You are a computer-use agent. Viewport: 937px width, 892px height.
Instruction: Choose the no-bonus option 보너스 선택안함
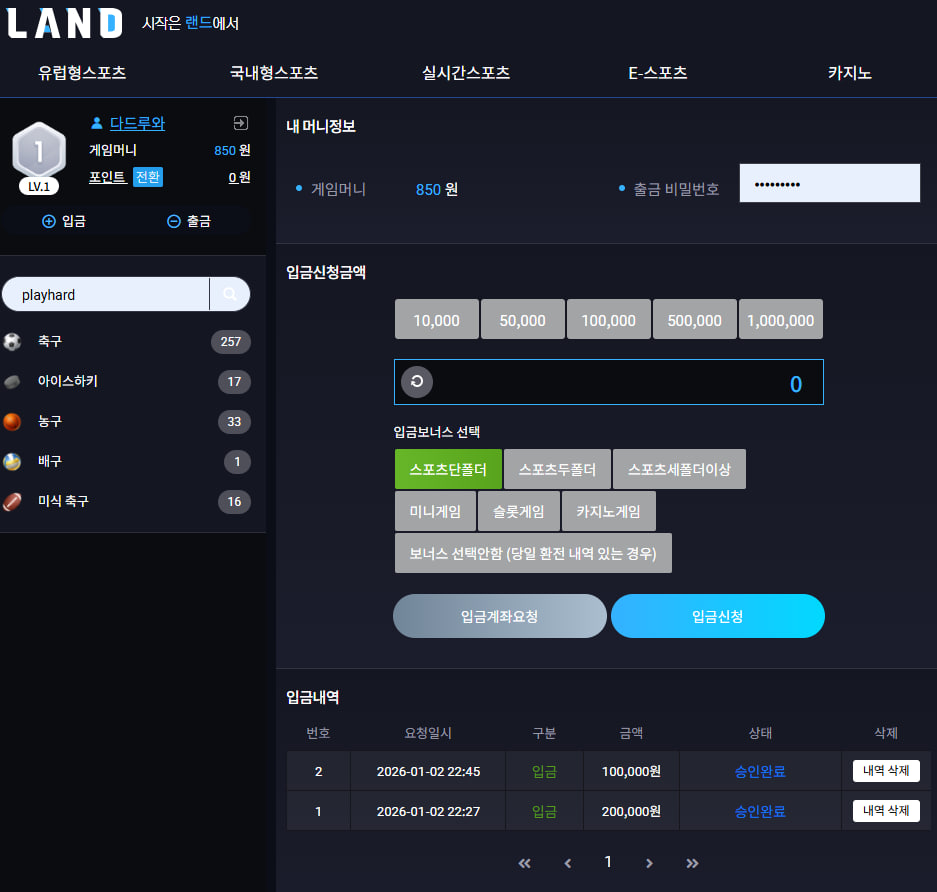pos(533,553)
